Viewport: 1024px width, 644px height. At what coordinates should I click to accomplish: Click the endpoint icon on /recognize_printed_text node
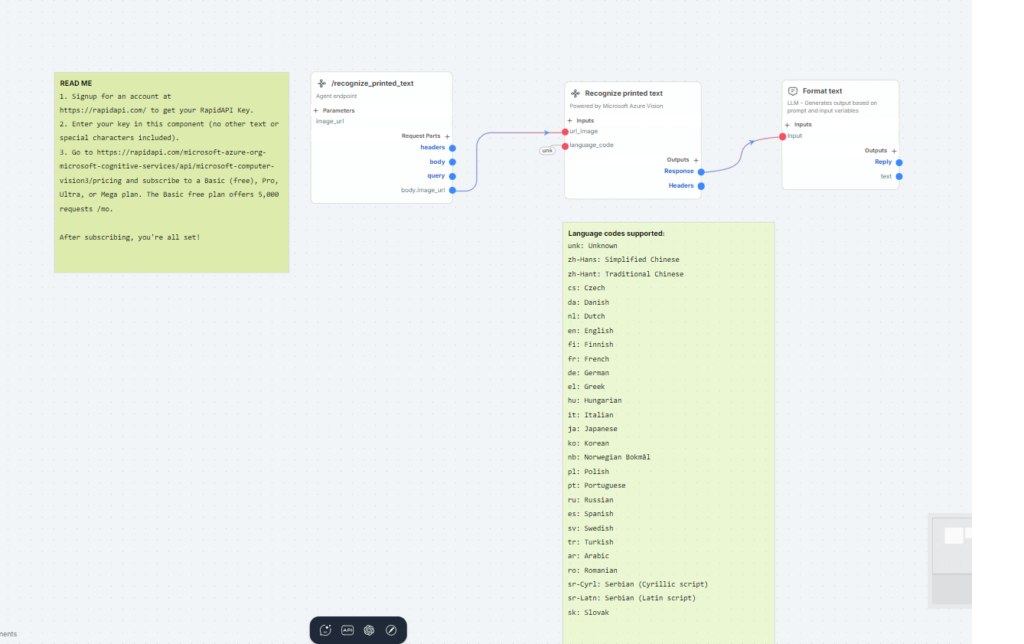(321, 84)
